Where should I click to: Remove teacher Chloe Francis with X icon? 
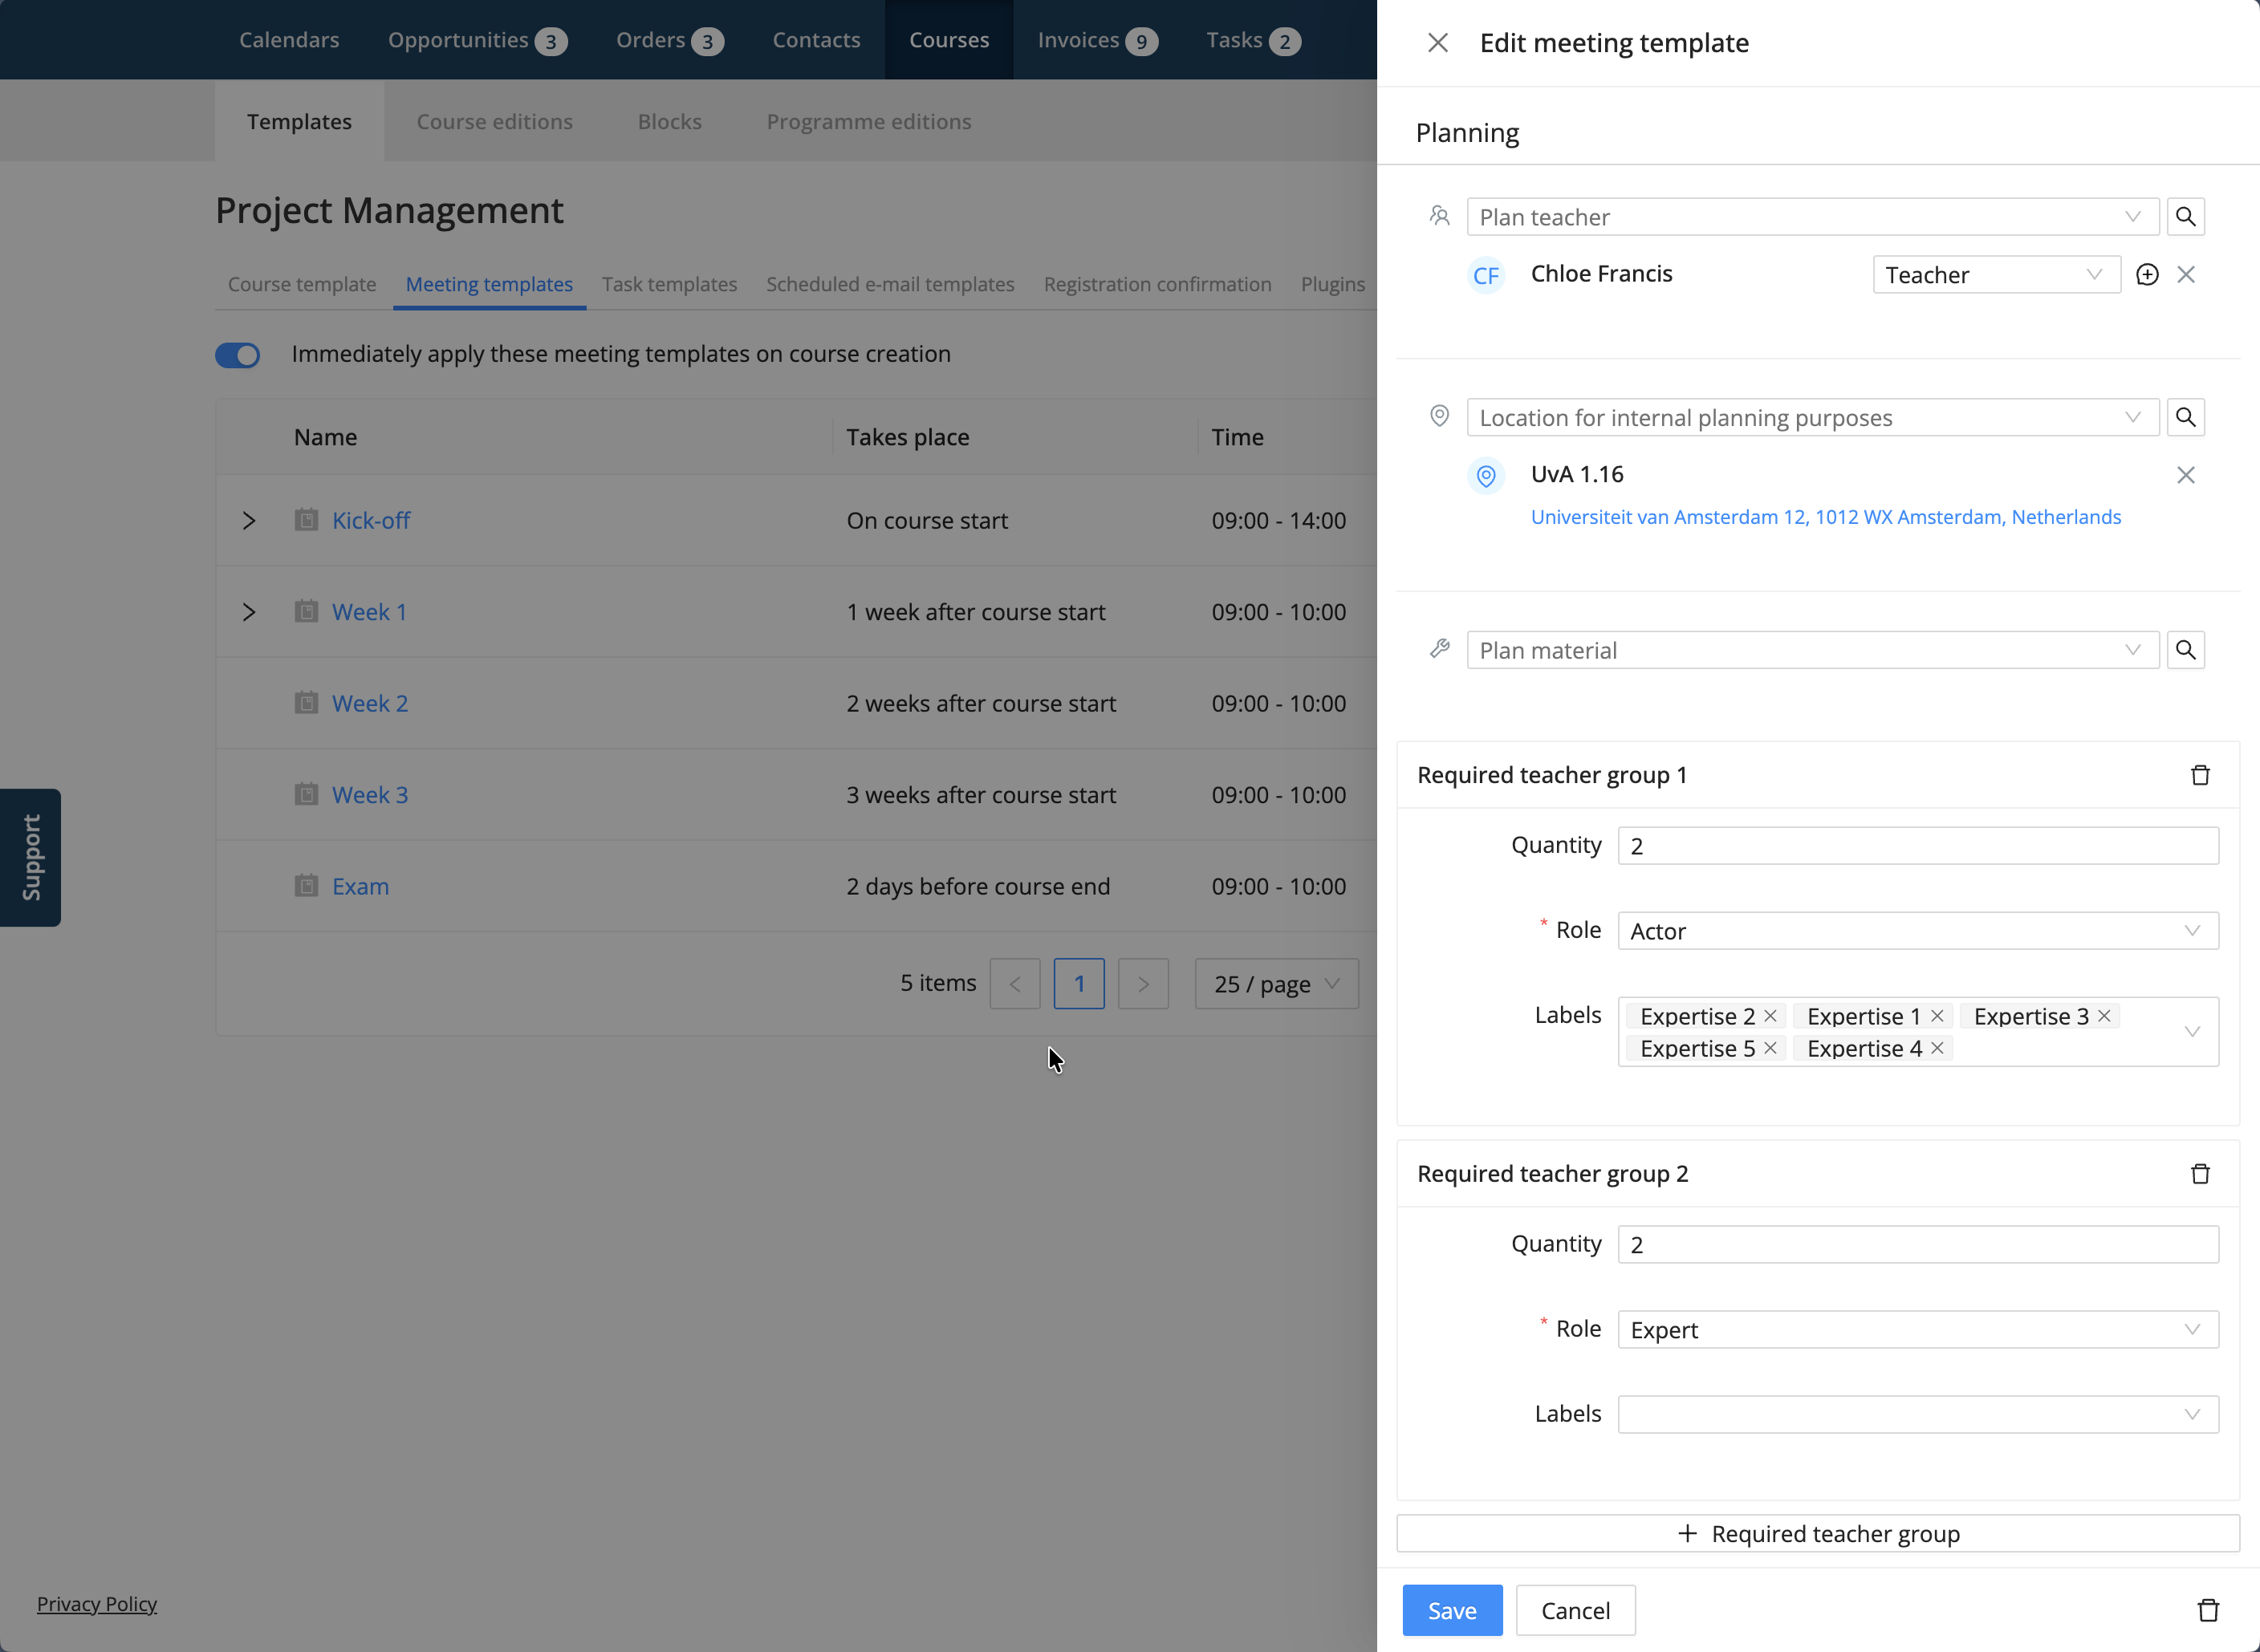point(2186,275)
